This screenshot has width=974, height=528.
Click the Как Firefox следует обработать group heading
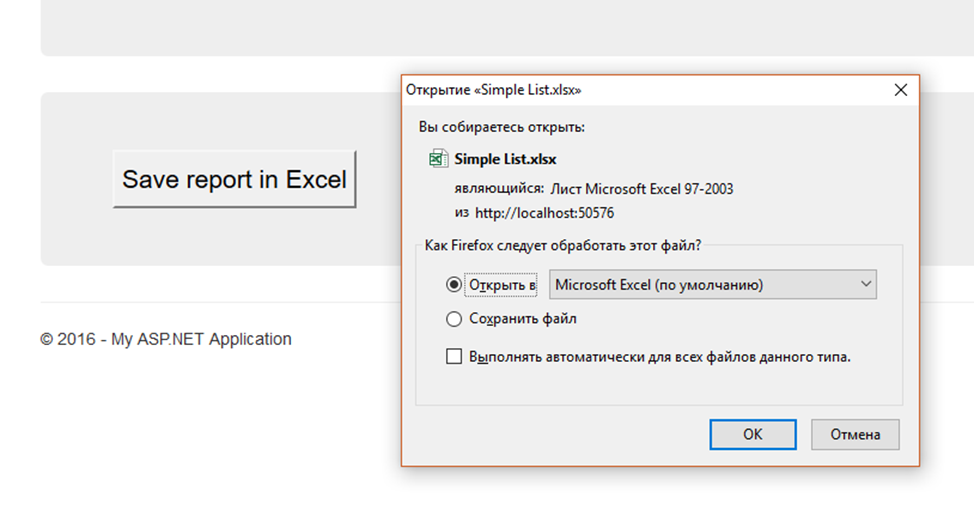563,245
